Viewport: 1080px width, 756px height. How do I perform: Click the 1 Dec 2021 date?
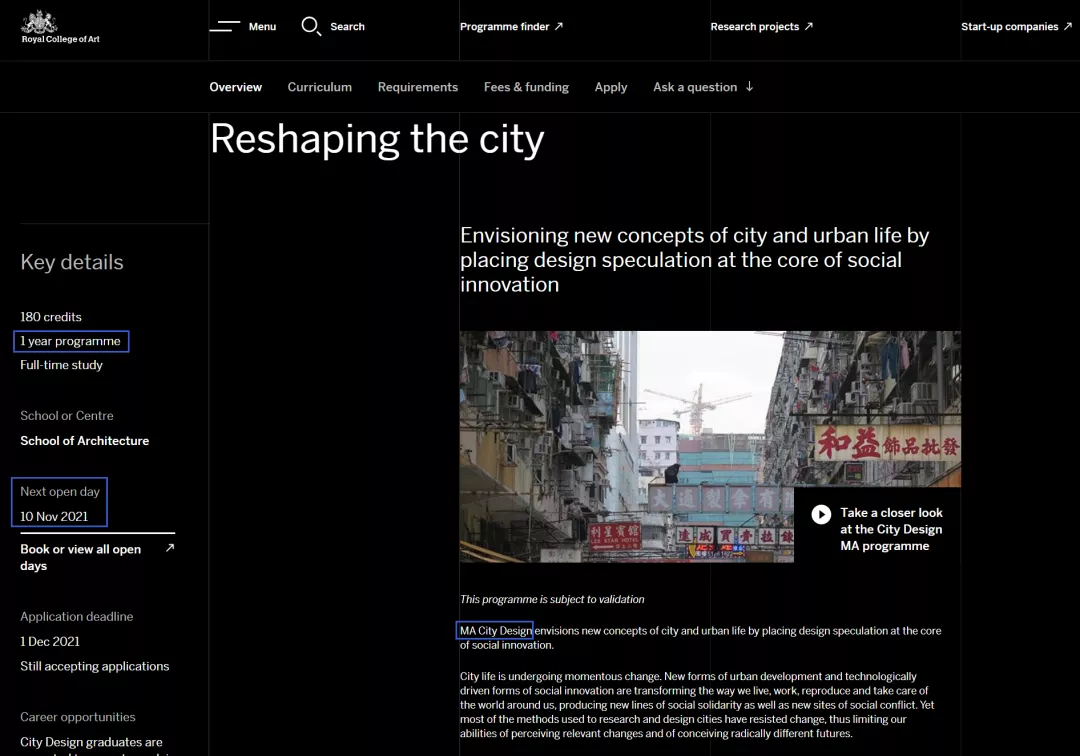pyautogui.click(x=50, y=642)
